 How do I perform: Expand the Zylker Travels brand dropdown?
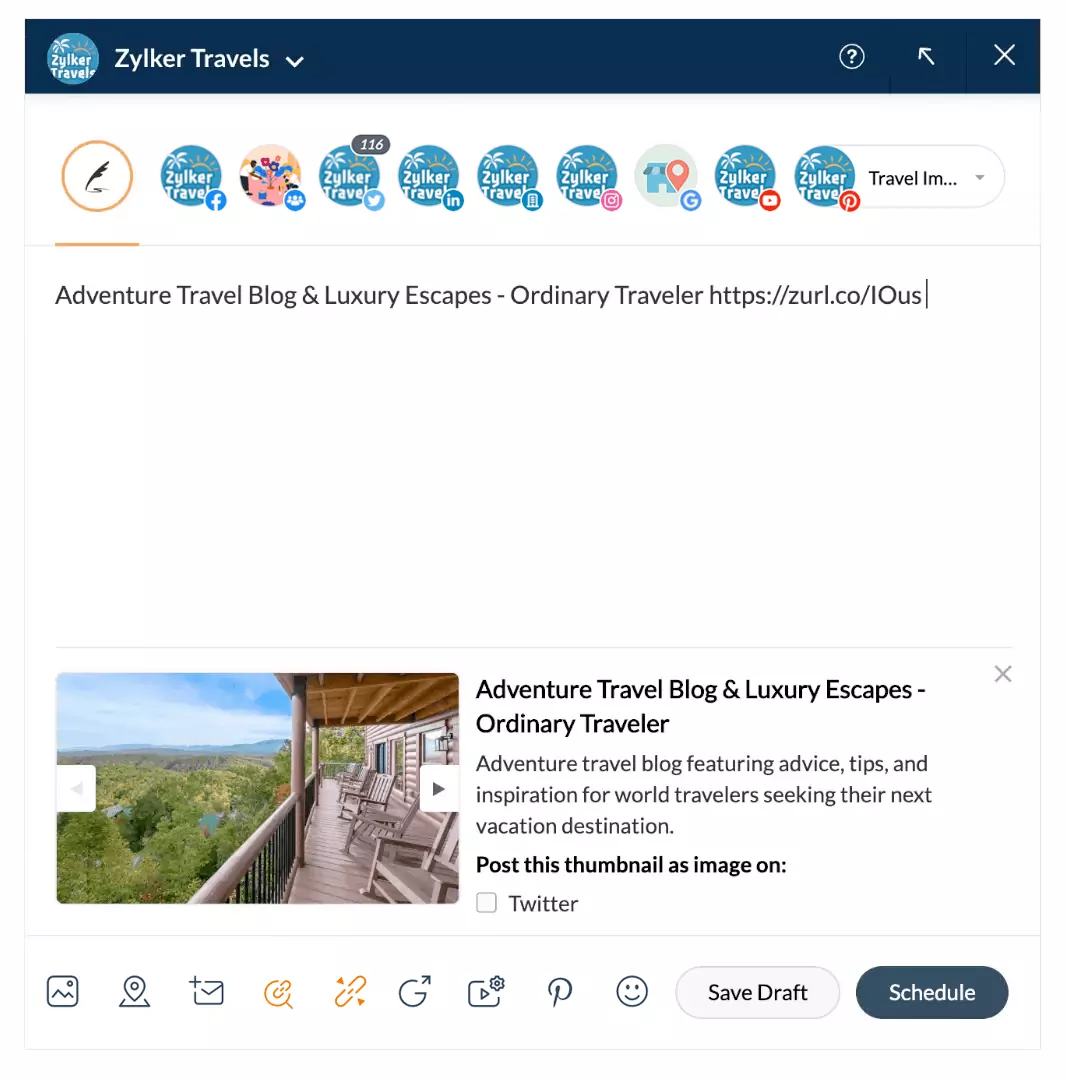point(294,61)
